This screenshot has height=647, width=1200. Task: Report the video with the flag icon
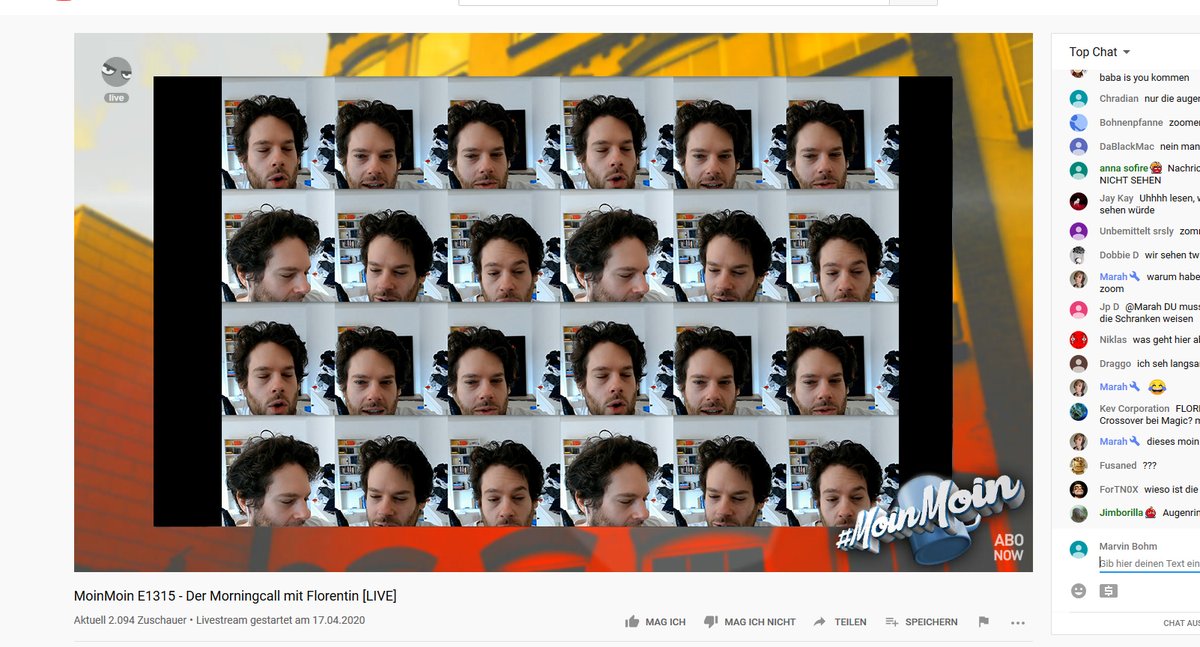point(983,622)
